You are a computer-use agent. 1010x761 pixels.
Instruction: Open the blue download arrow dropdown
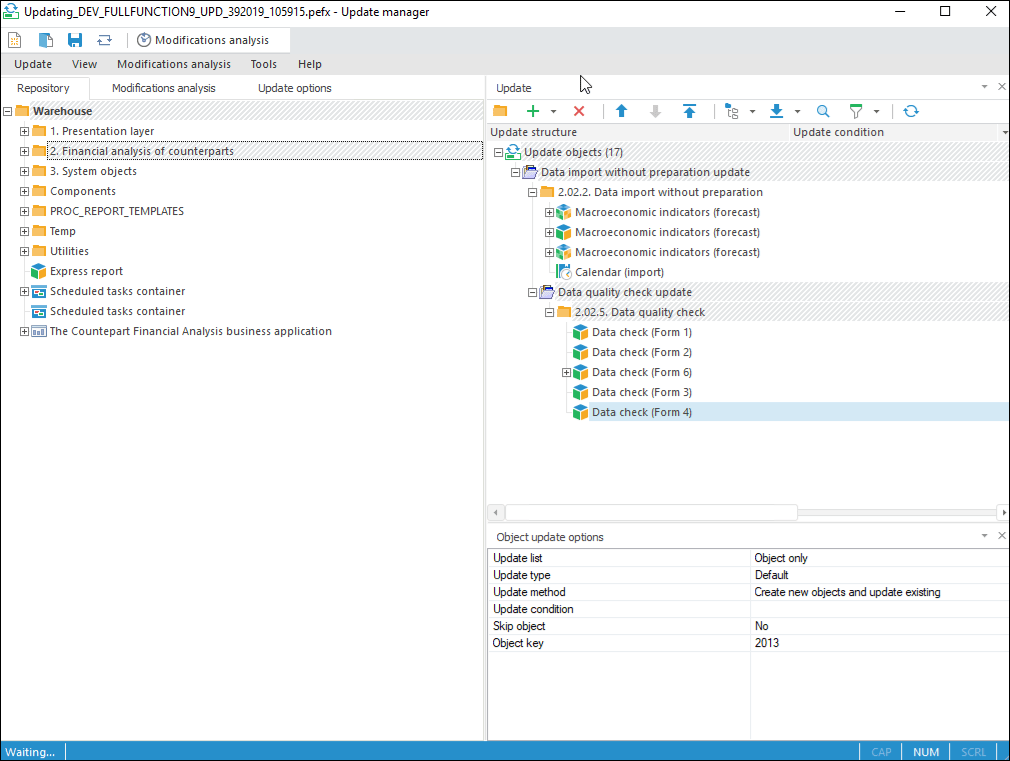point(797,112)
